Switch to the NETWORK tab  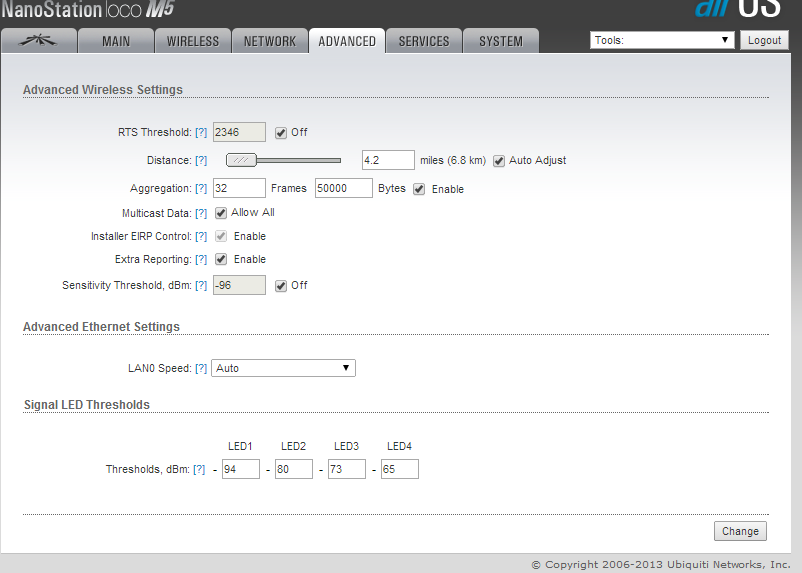270,41
